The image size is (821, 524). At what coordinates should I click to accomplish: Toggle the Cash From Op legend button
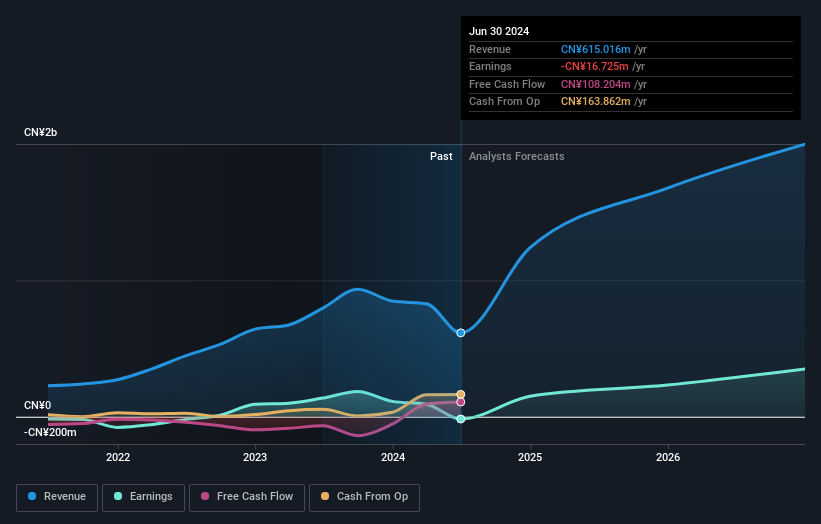tap(364, 497)
